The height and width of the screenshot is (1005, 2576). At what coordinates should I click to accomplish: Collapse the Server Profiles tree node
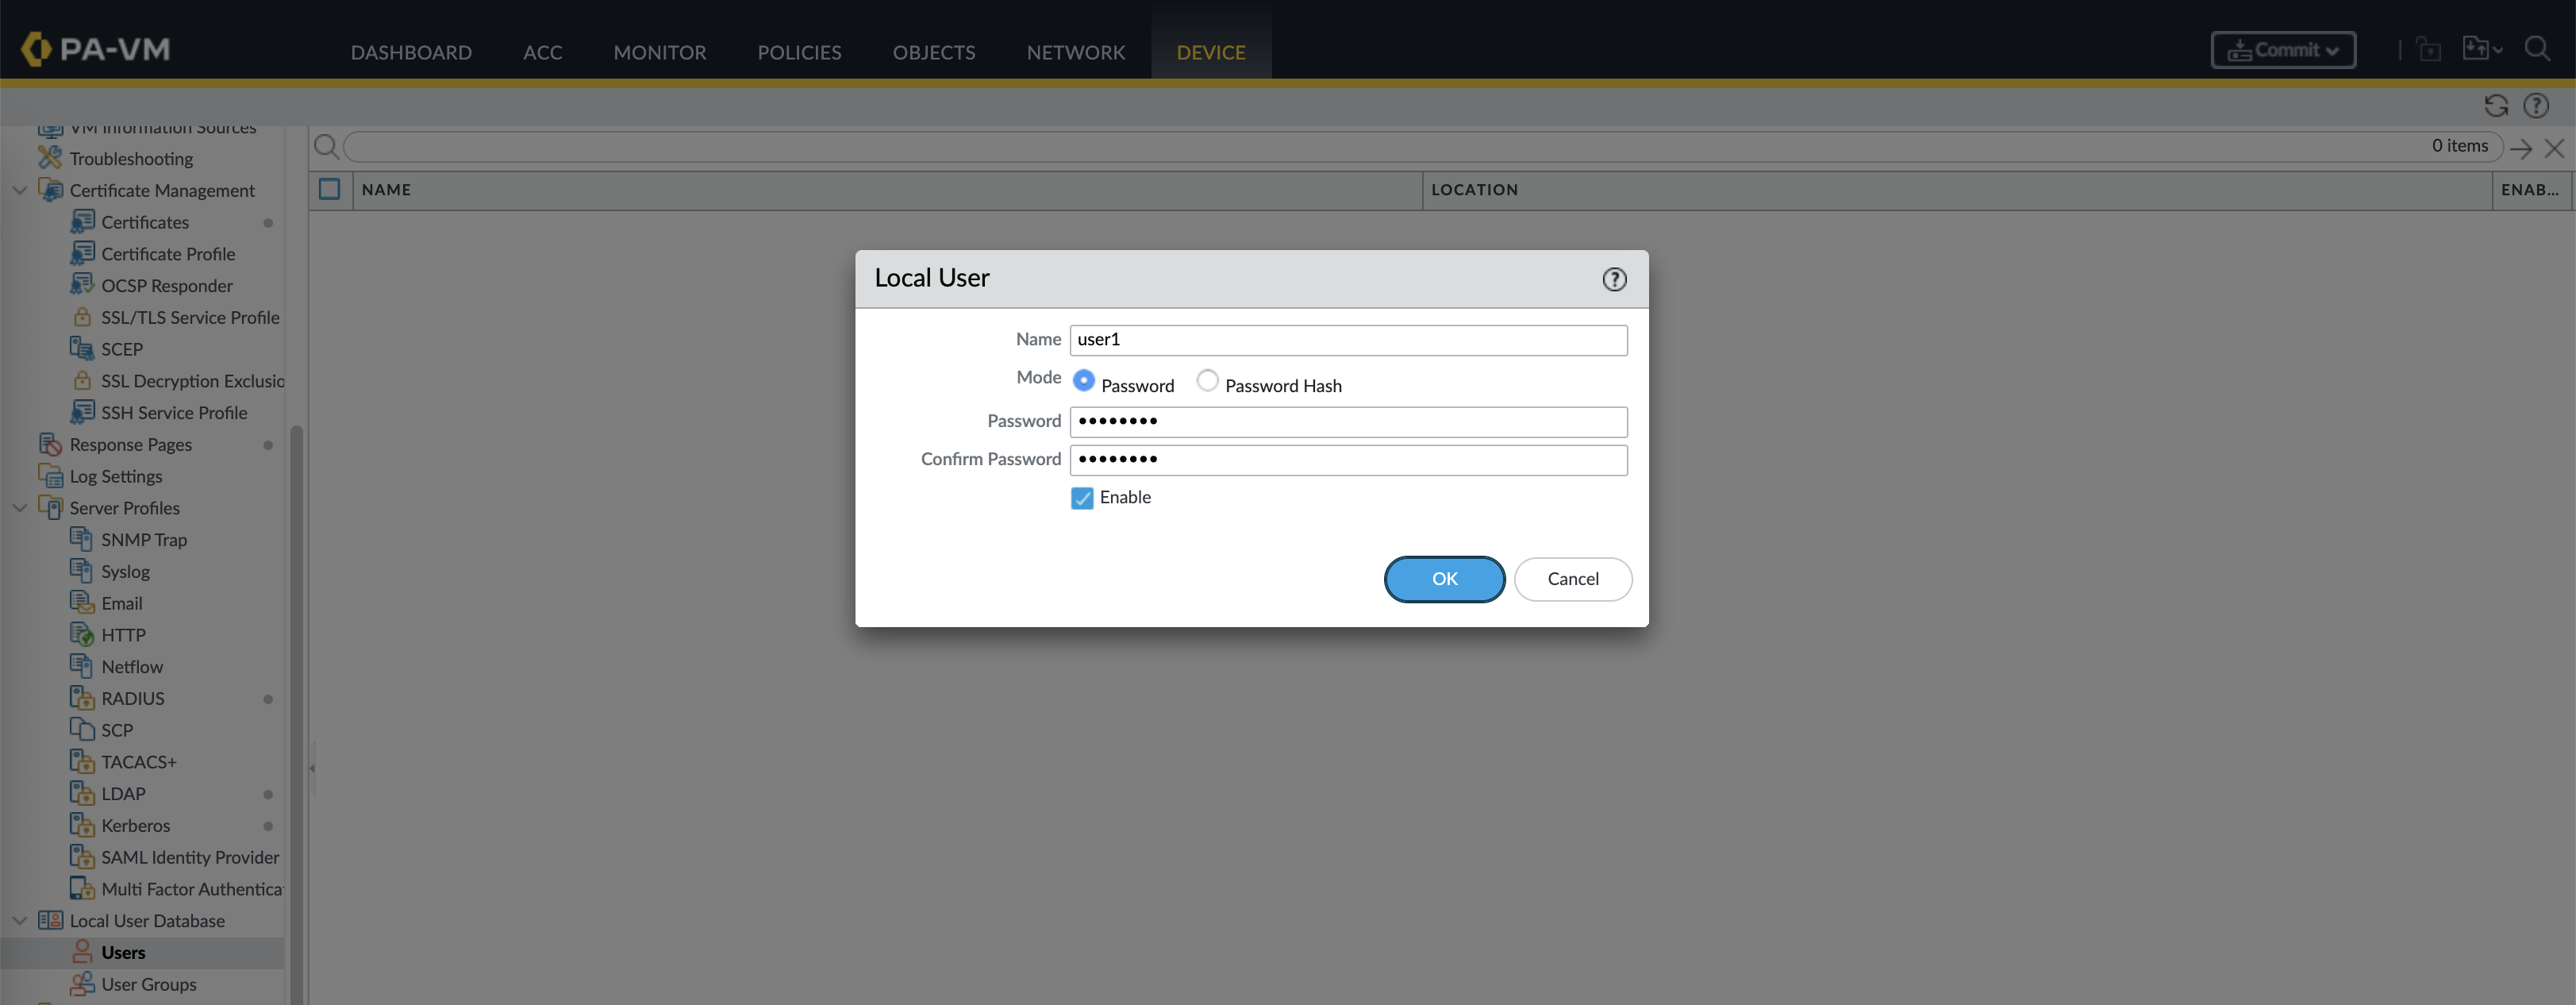(x=19, y=508)
